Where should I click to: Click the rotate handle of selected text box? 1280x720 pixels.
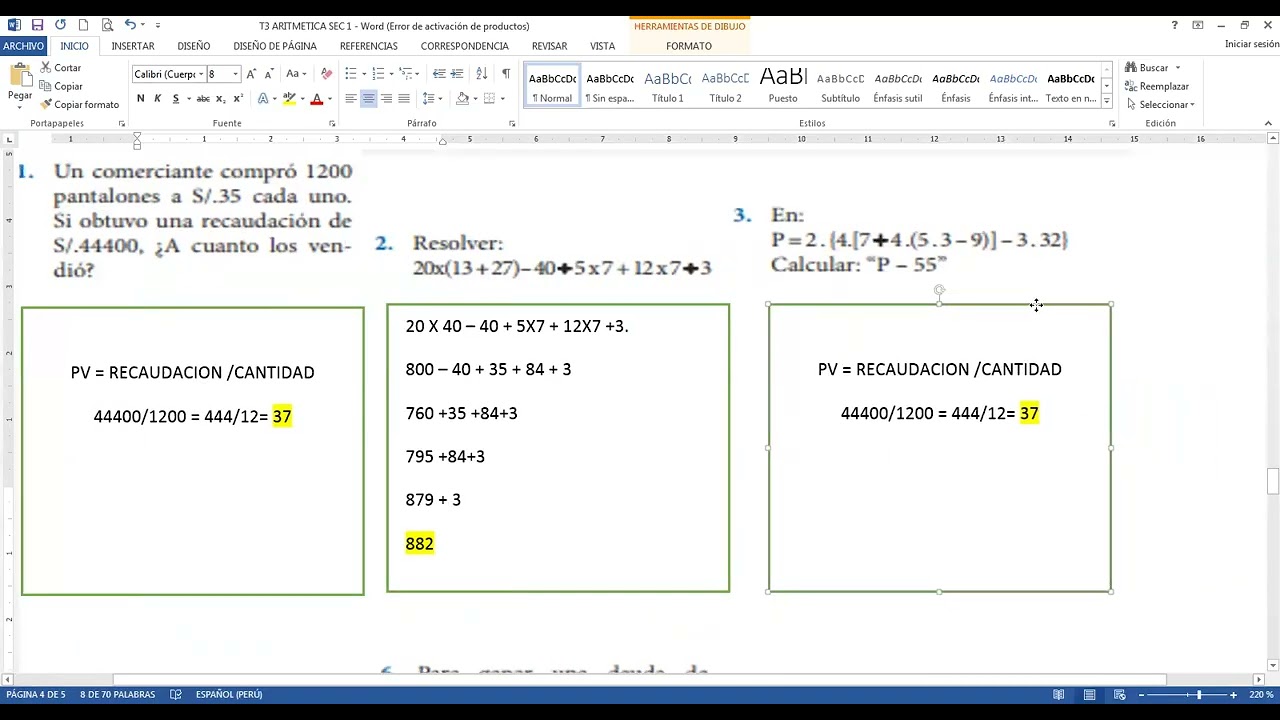pos(939,290)
